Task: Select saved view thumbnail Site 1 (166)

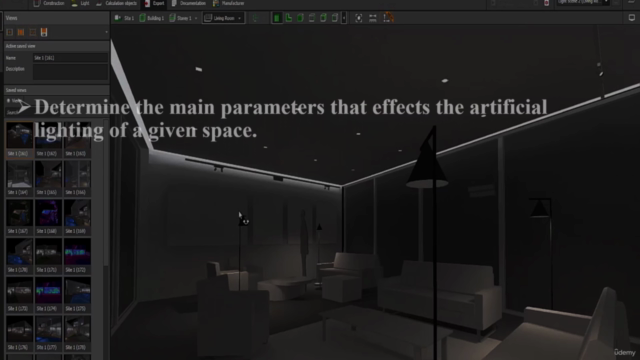Action: tap(77, 178)
